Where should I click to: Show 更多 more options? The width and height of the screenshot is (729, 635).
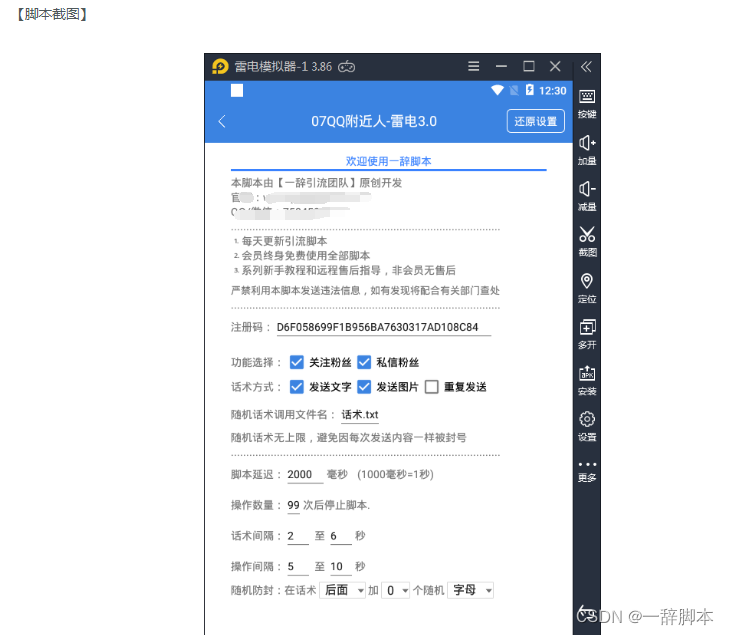pos(587,471)
